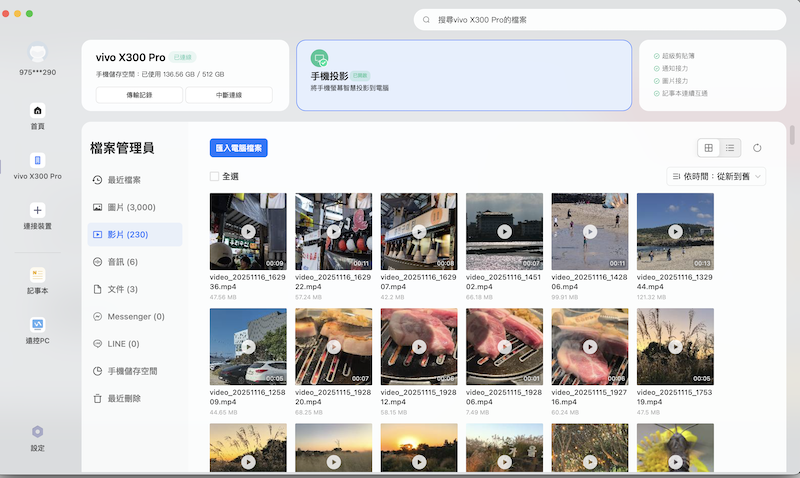This screenshot has height=478, width=800.
Task: Open 設定 settings icon
Action: (38, 431)
